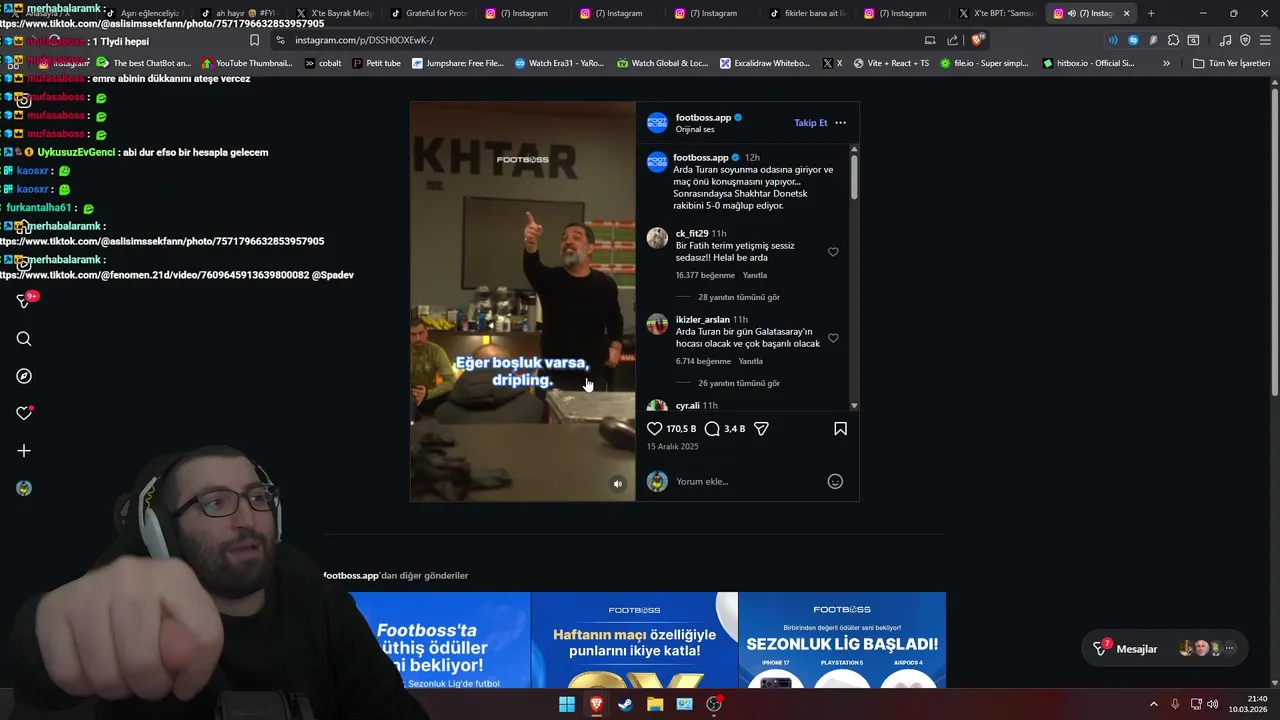
Task: Open the comment icon beside 3,4 B
Action: (712, 428)
